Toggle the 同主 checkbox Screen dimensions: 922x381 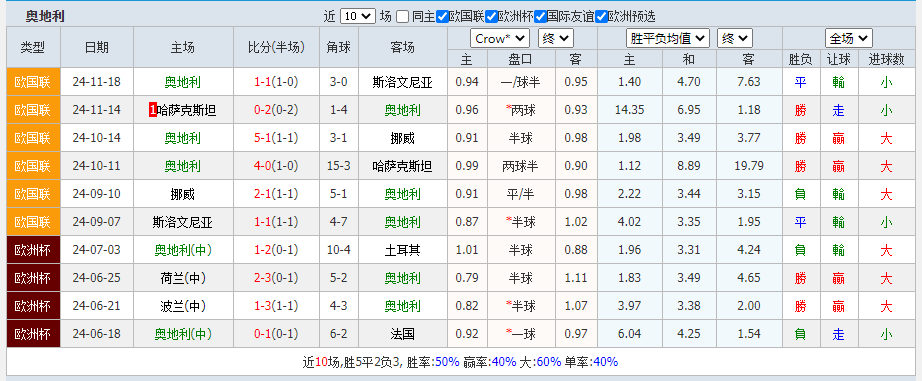402,16
